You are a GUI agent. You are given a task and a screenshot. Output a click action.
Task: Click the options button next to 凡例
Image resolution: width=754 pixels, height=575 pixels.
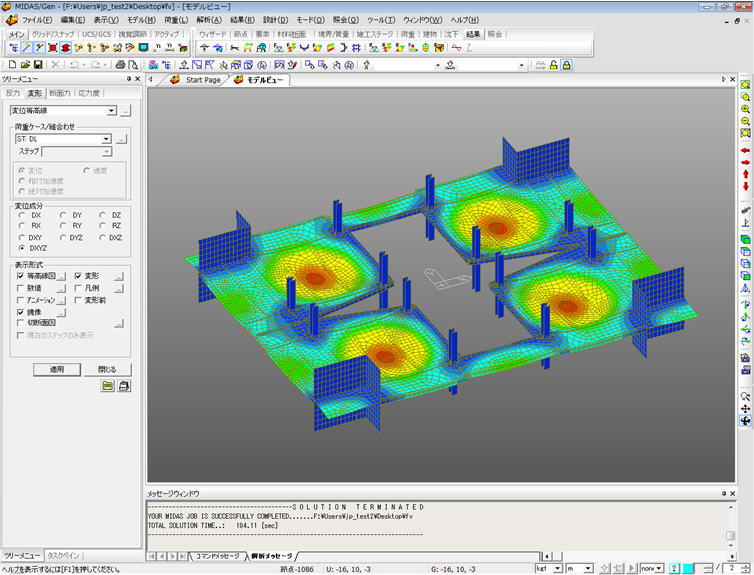tap(119, 288)
